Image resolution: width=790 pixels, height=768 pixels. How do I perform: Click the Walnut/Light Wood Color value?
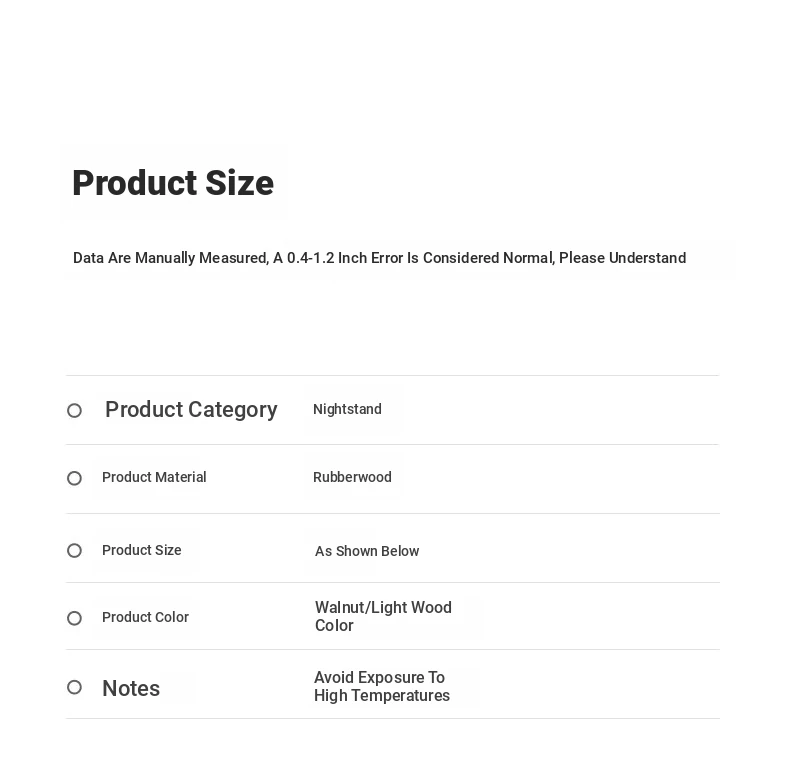[383, 616]
